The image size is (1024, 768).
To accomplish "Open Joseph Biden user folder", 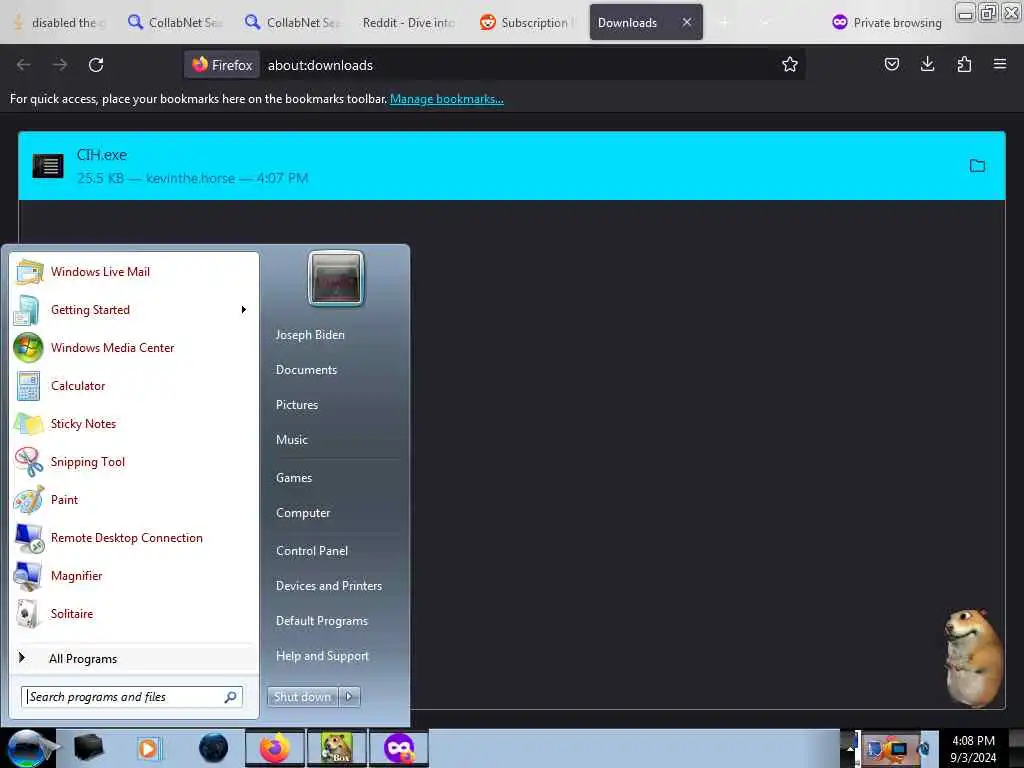I will point(310,334).
